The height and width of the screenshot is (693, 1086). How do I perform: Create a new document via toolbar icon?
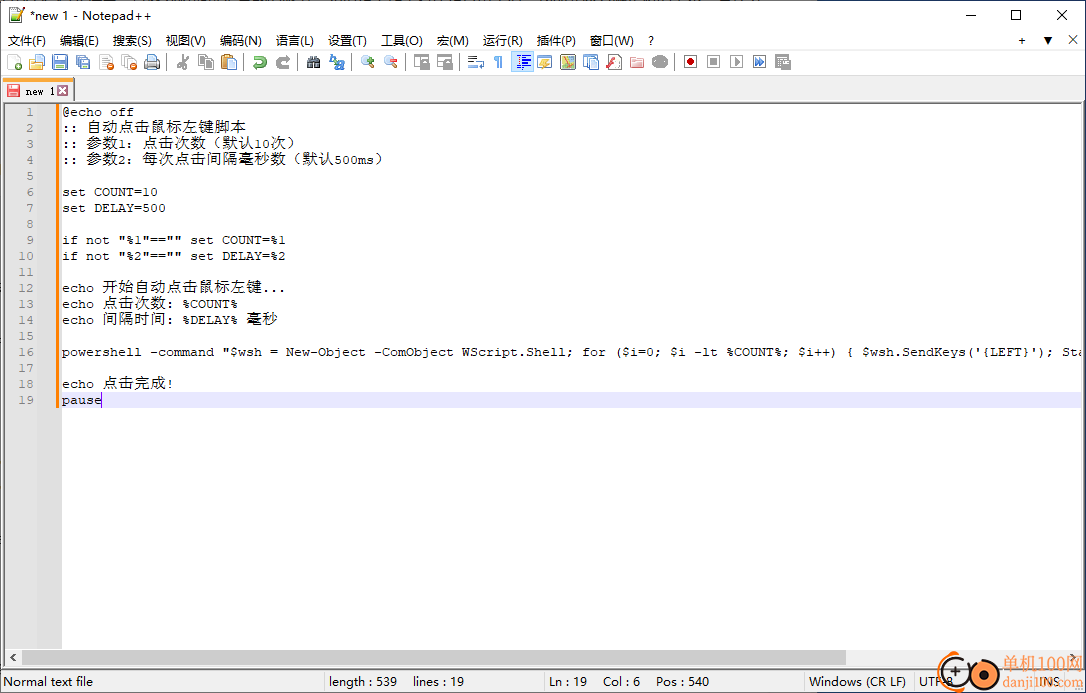coord(15,62)
